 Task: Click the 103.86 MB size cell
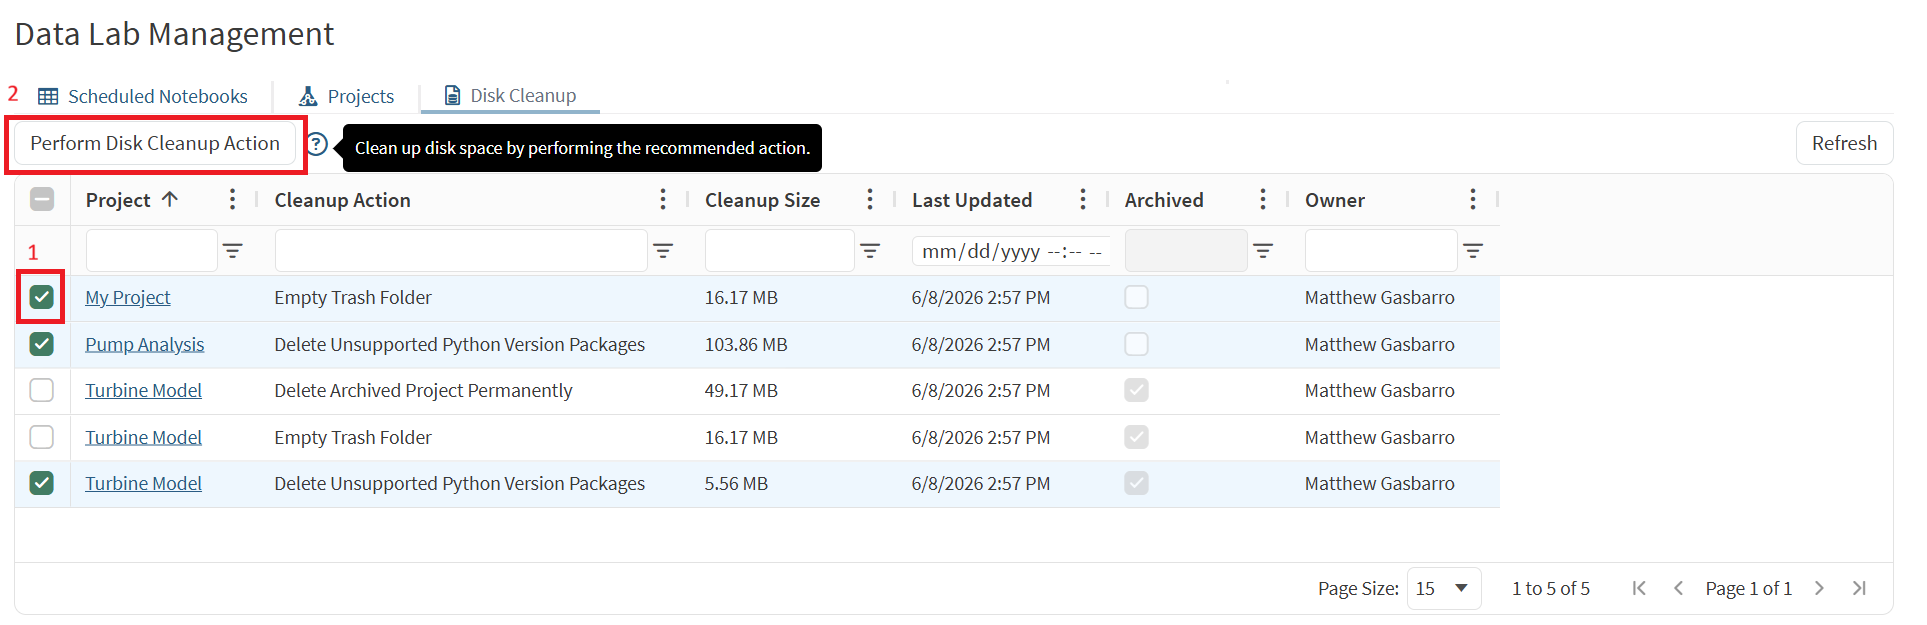pyautogui.click(x=746, y=344)
